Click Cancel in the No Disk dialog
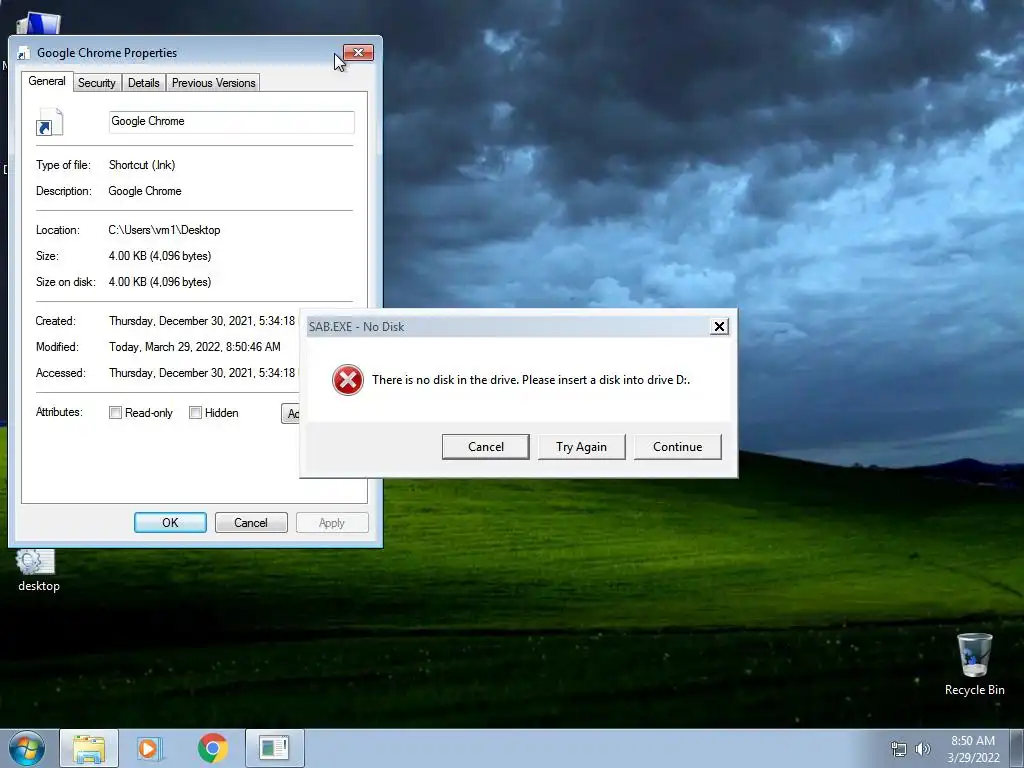The width and height of the screenshot is (1024, 768). (486, 447)
